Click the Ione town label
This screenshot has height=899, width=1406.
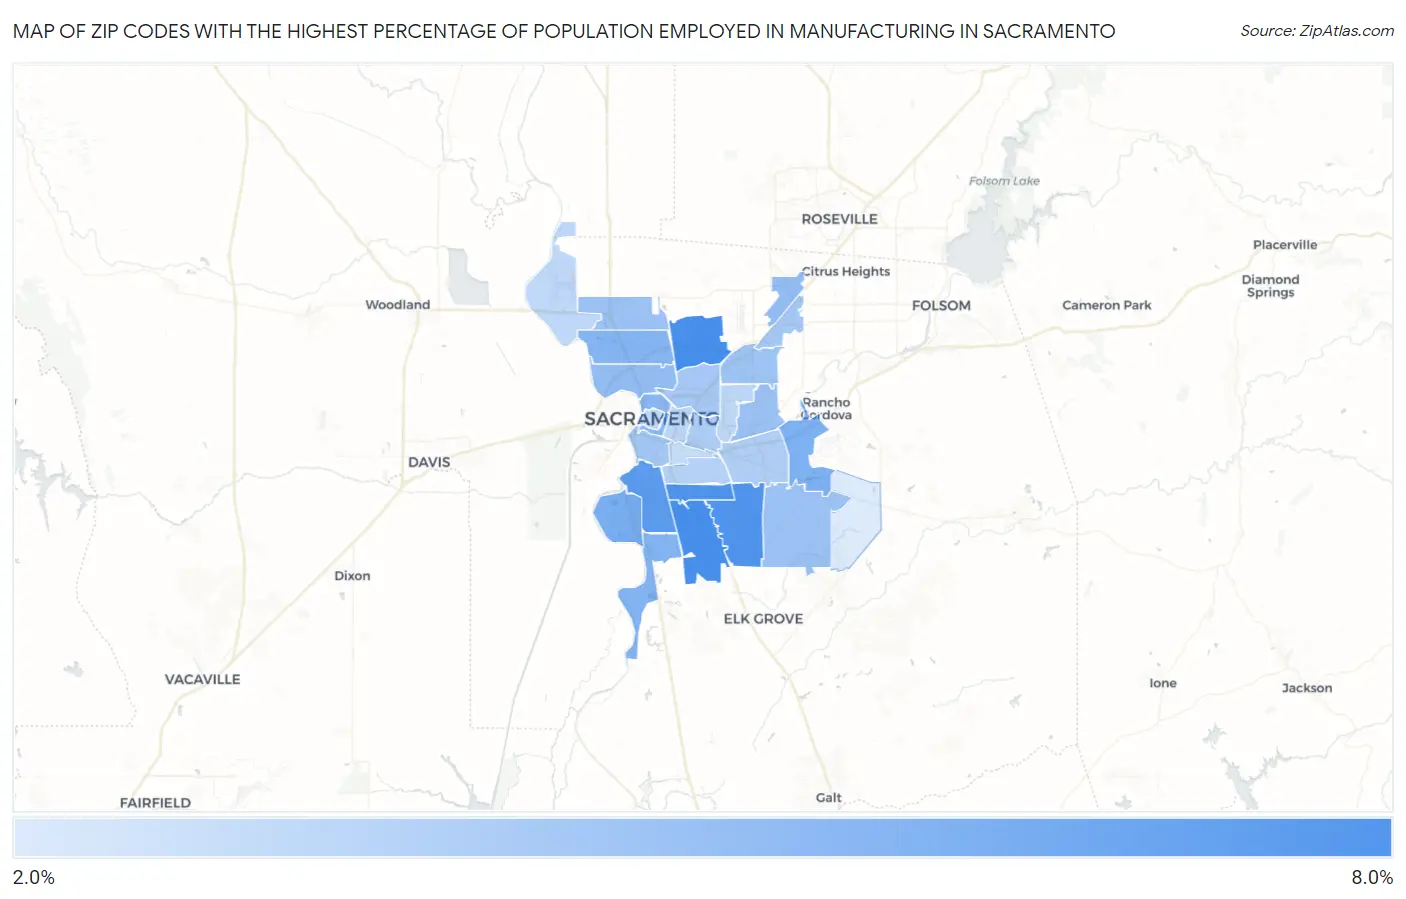1163,683
